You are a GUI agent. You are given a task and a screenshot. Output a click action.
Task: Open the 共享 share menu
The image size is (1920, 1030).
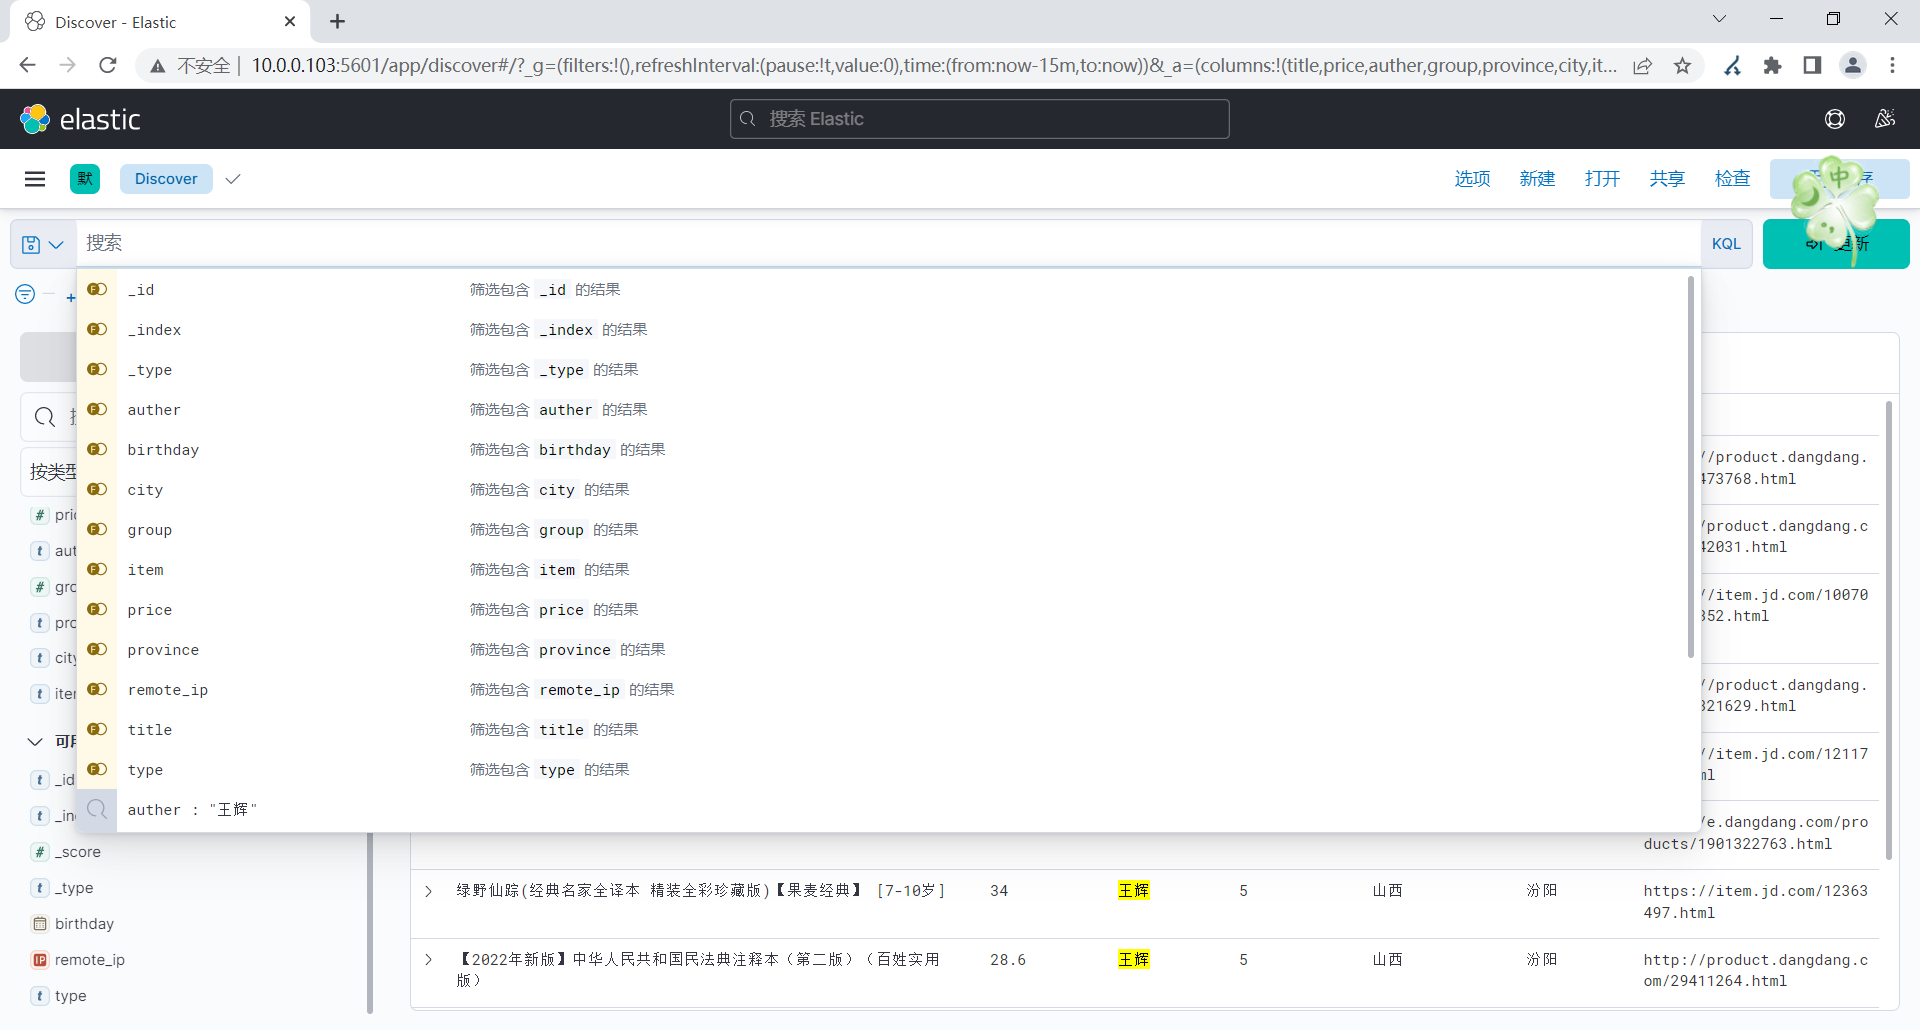(1667, 179)
